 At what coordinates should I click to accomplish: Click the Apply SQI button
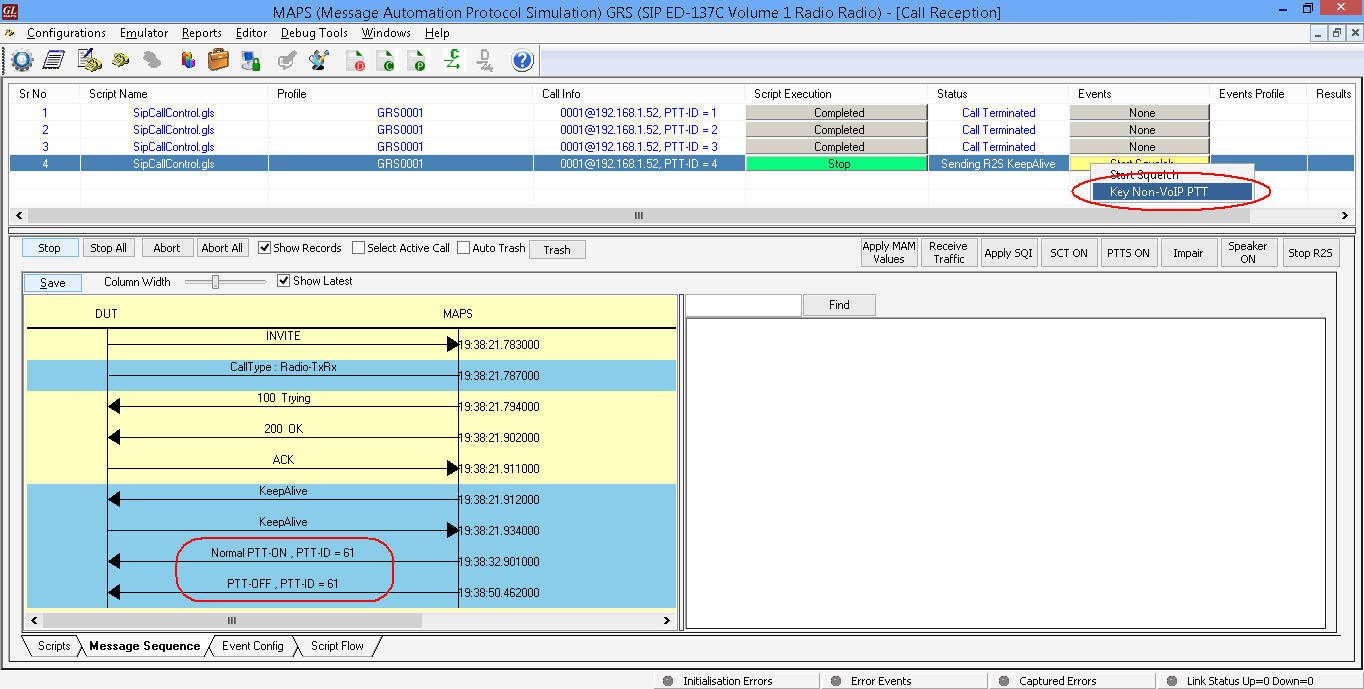(x=1008, y=253)
